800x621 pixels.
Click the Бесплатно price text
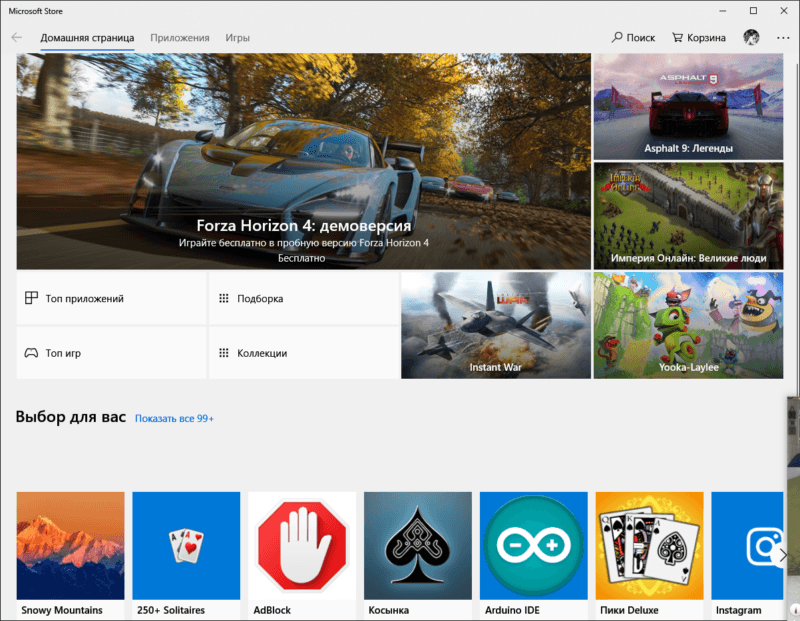coord(302,258)
